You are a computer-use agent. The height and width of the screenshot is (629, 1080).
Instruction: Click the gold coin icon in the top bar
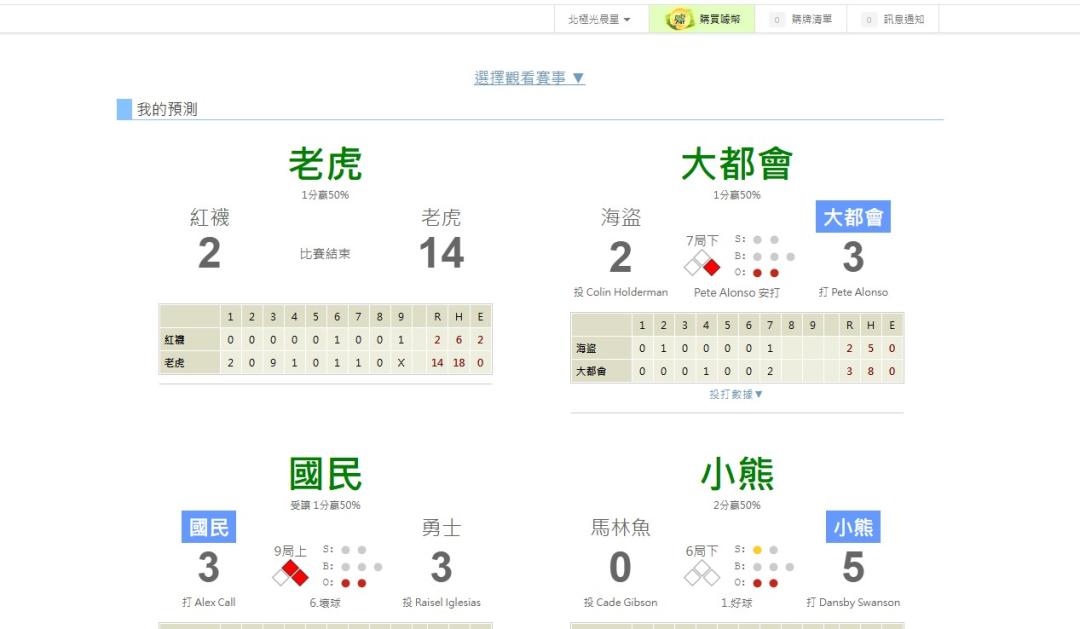[679, 19]
